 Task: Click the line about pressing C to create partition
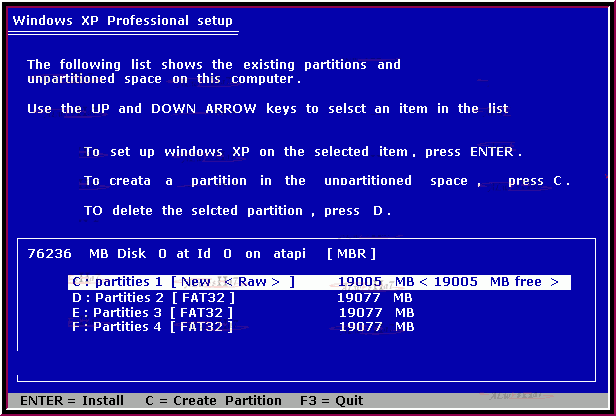tap(327, 181)
